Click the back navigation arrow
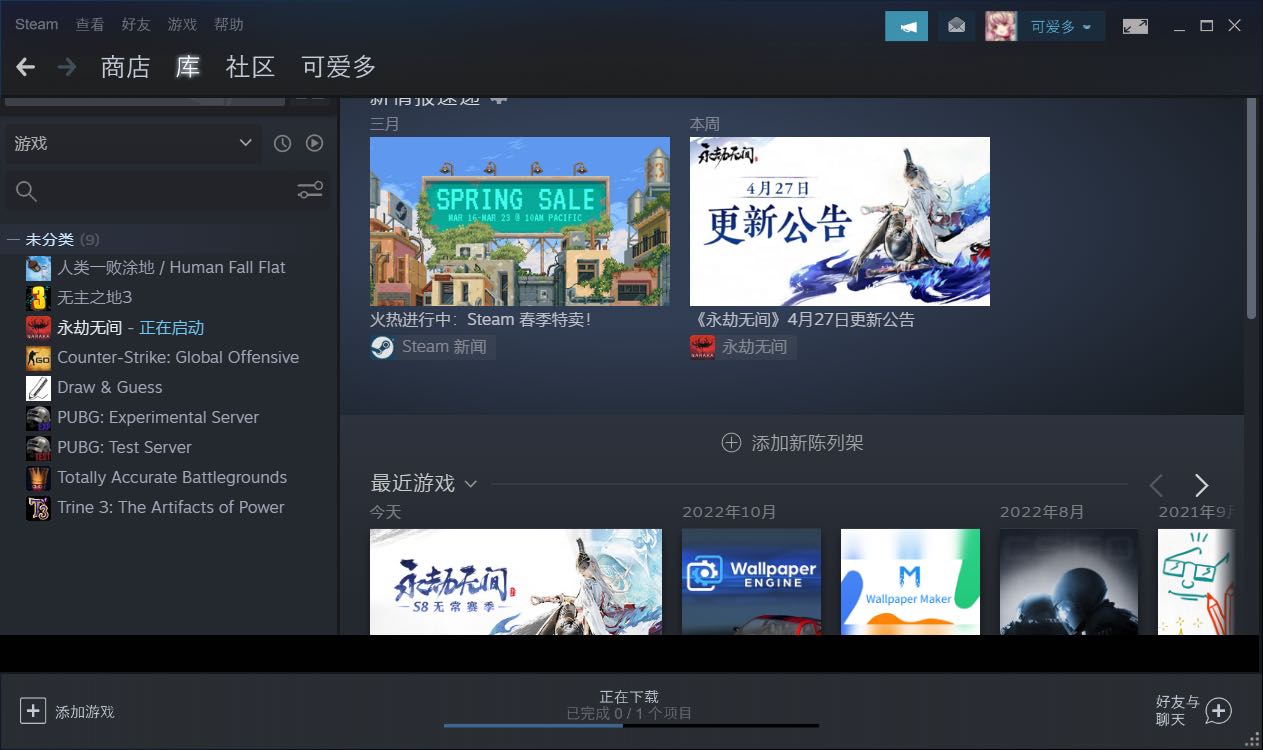 [26, 67]
